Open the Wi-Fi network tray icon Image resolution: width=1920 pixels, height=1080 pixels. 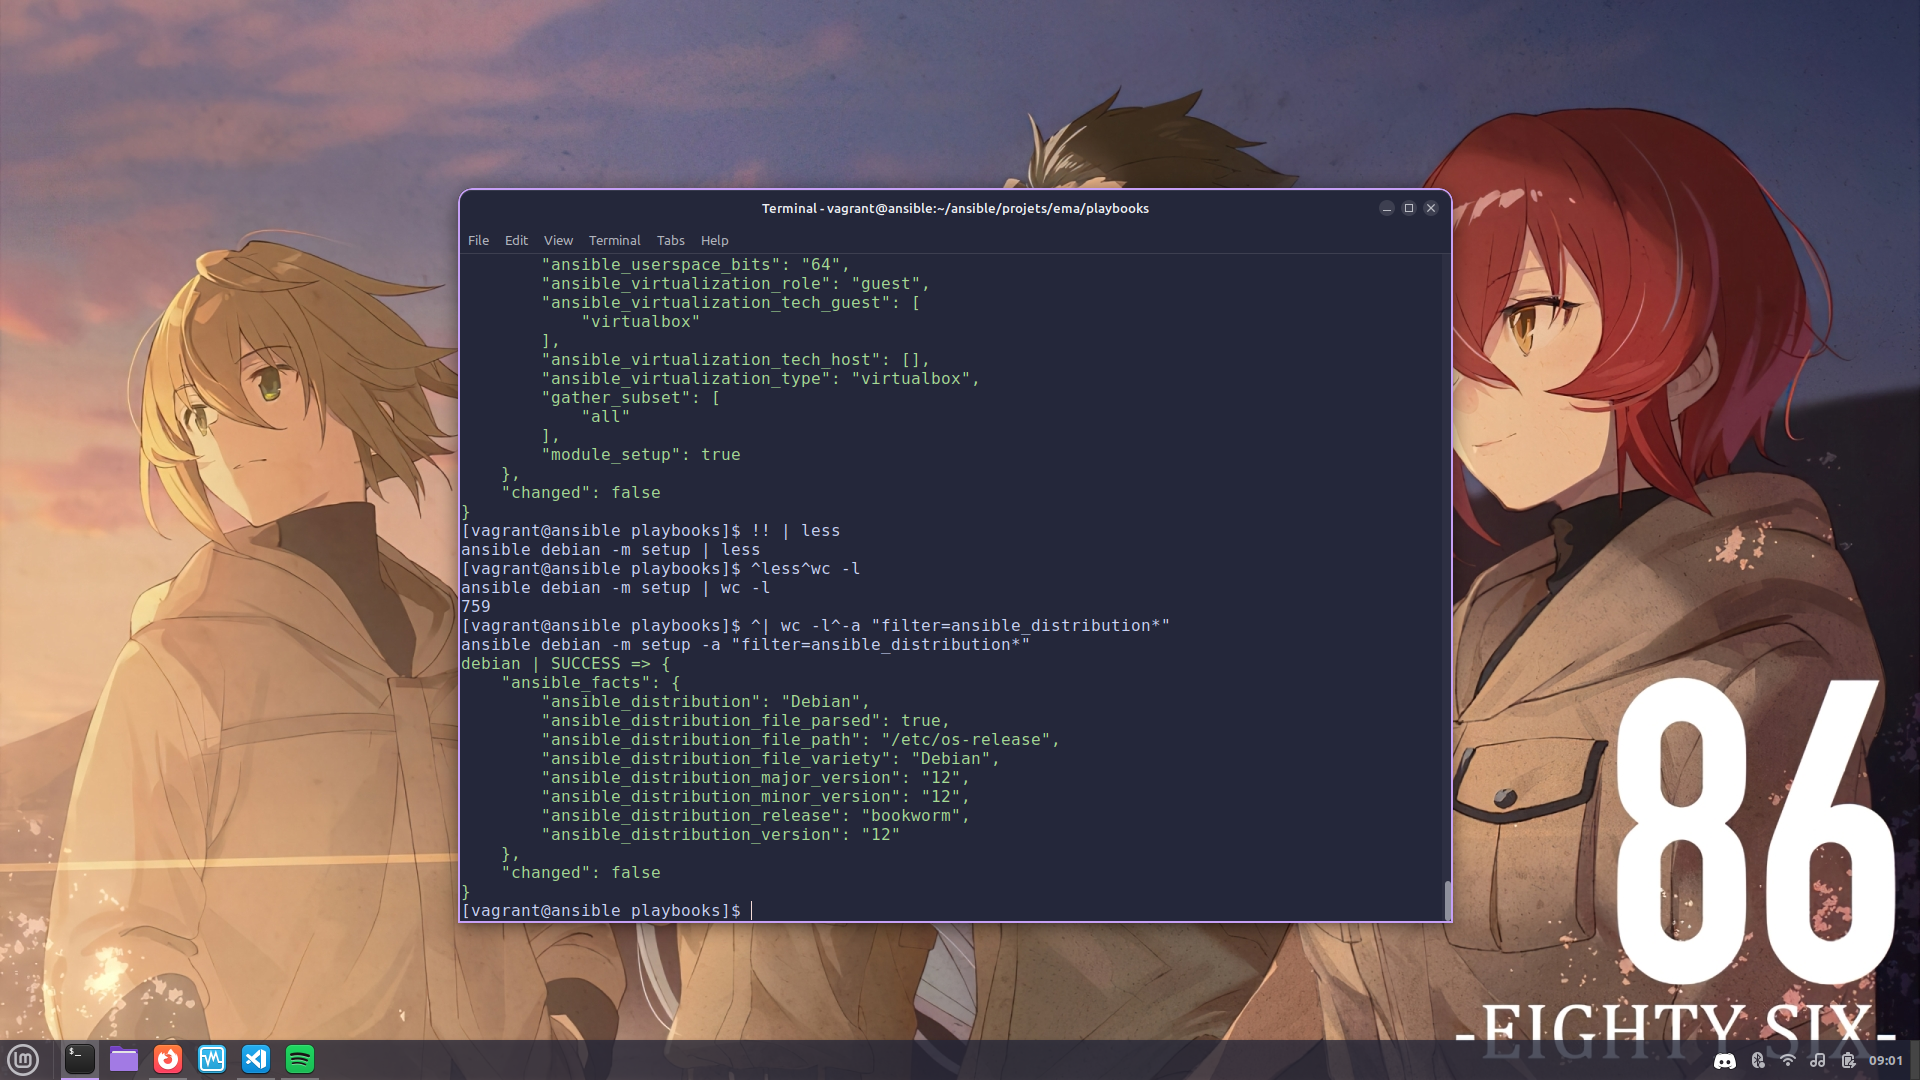1787,1061
